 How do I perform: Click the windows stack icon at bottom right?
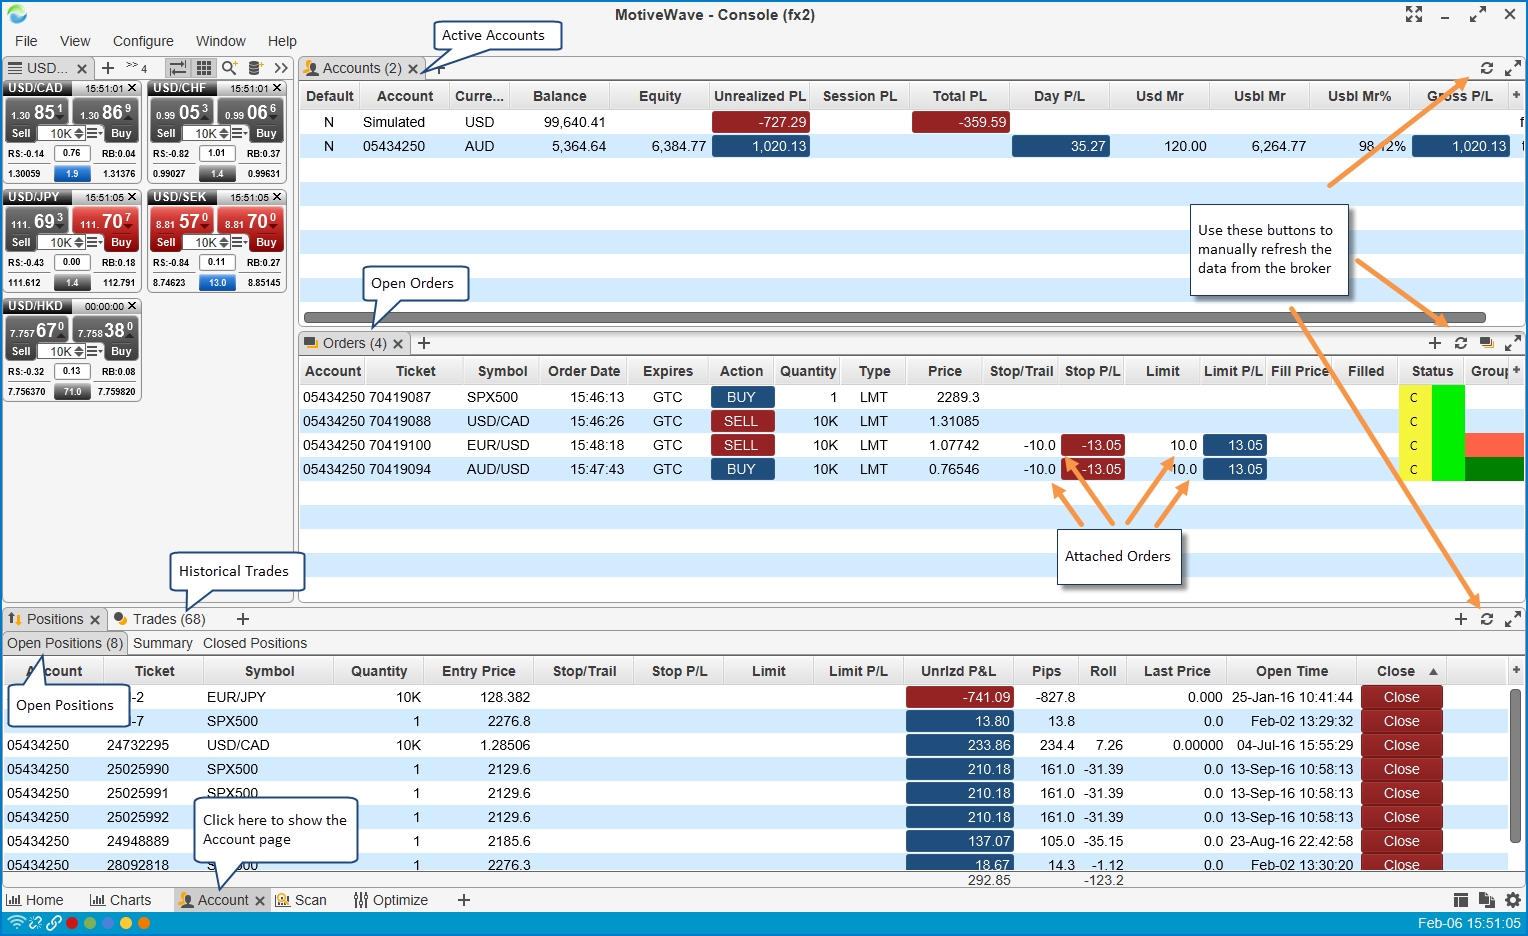click(1487, 900)
